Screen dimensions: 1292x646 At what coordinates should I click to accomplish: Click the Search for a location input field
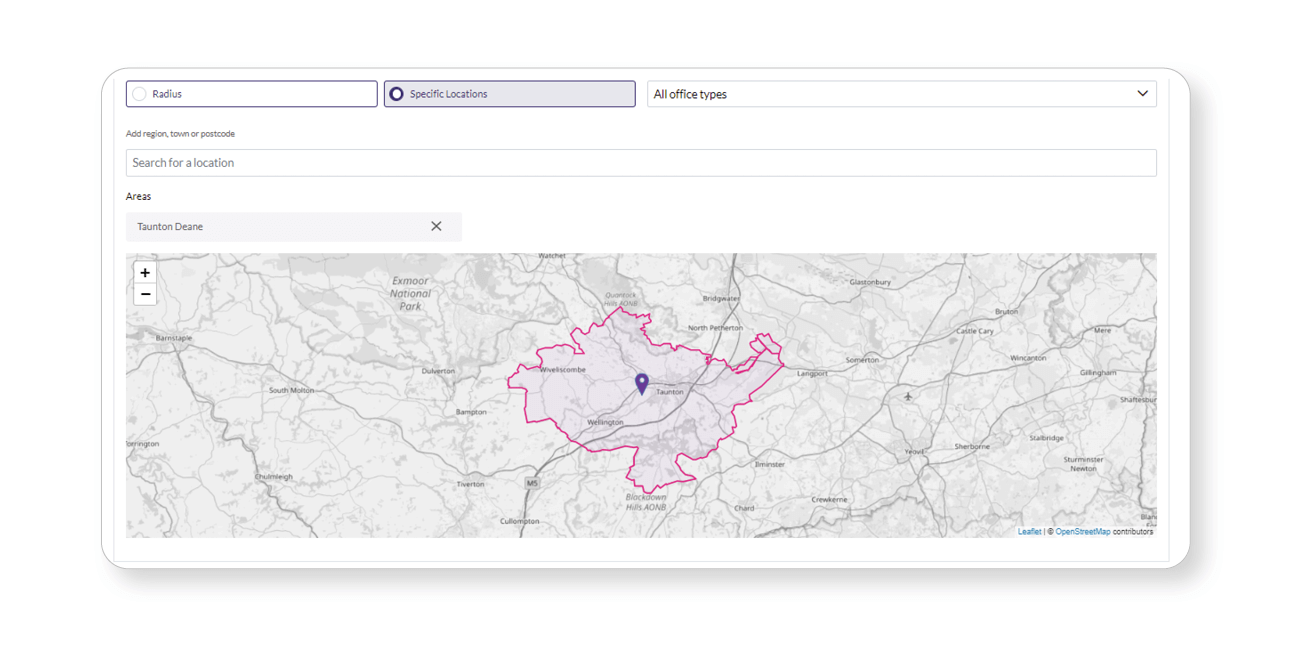pyautogui.click(x=400, y=162)
